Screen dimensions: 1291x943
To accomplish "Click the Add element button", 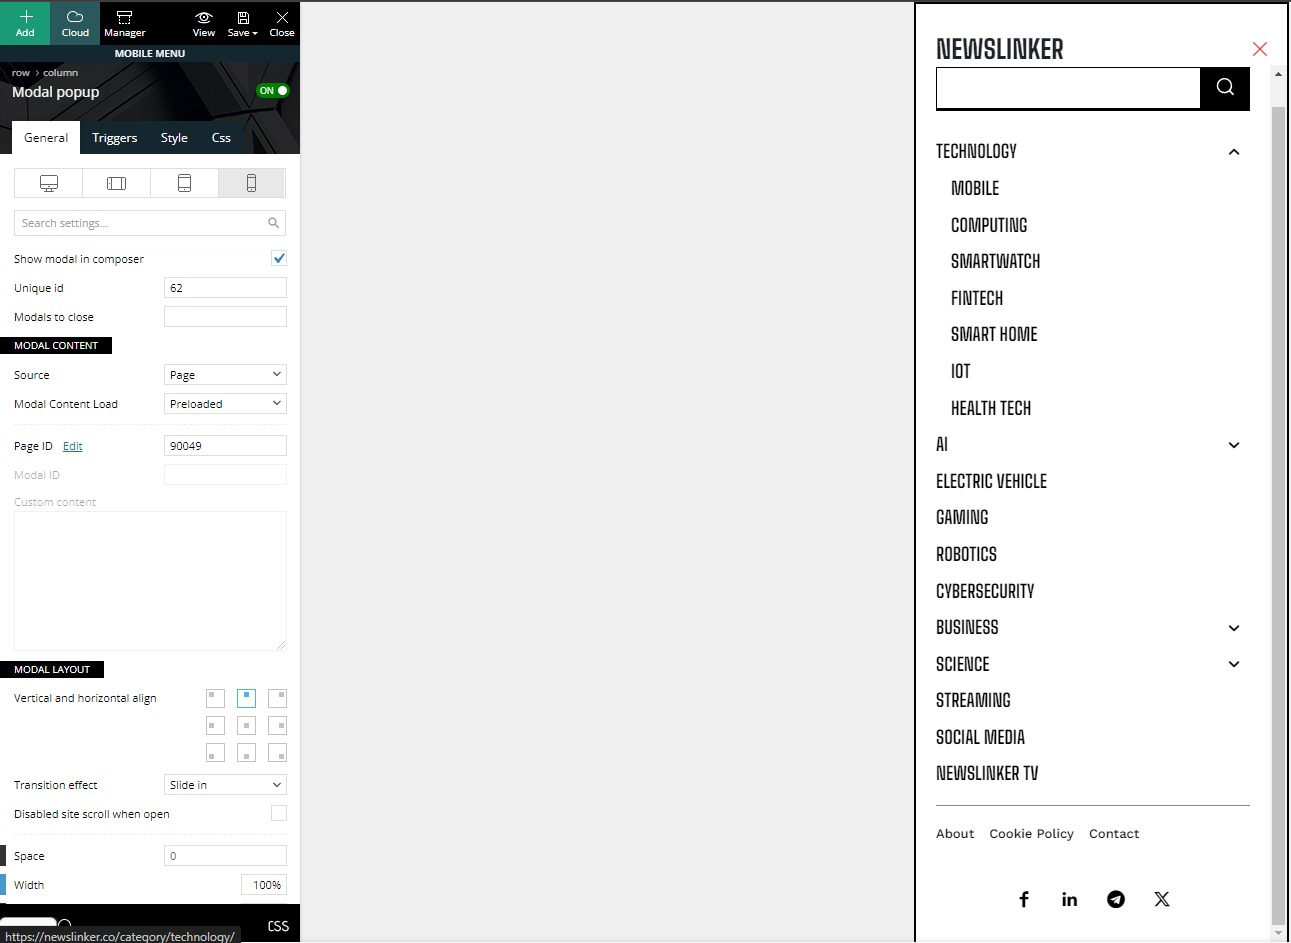I will coord(25,23).
